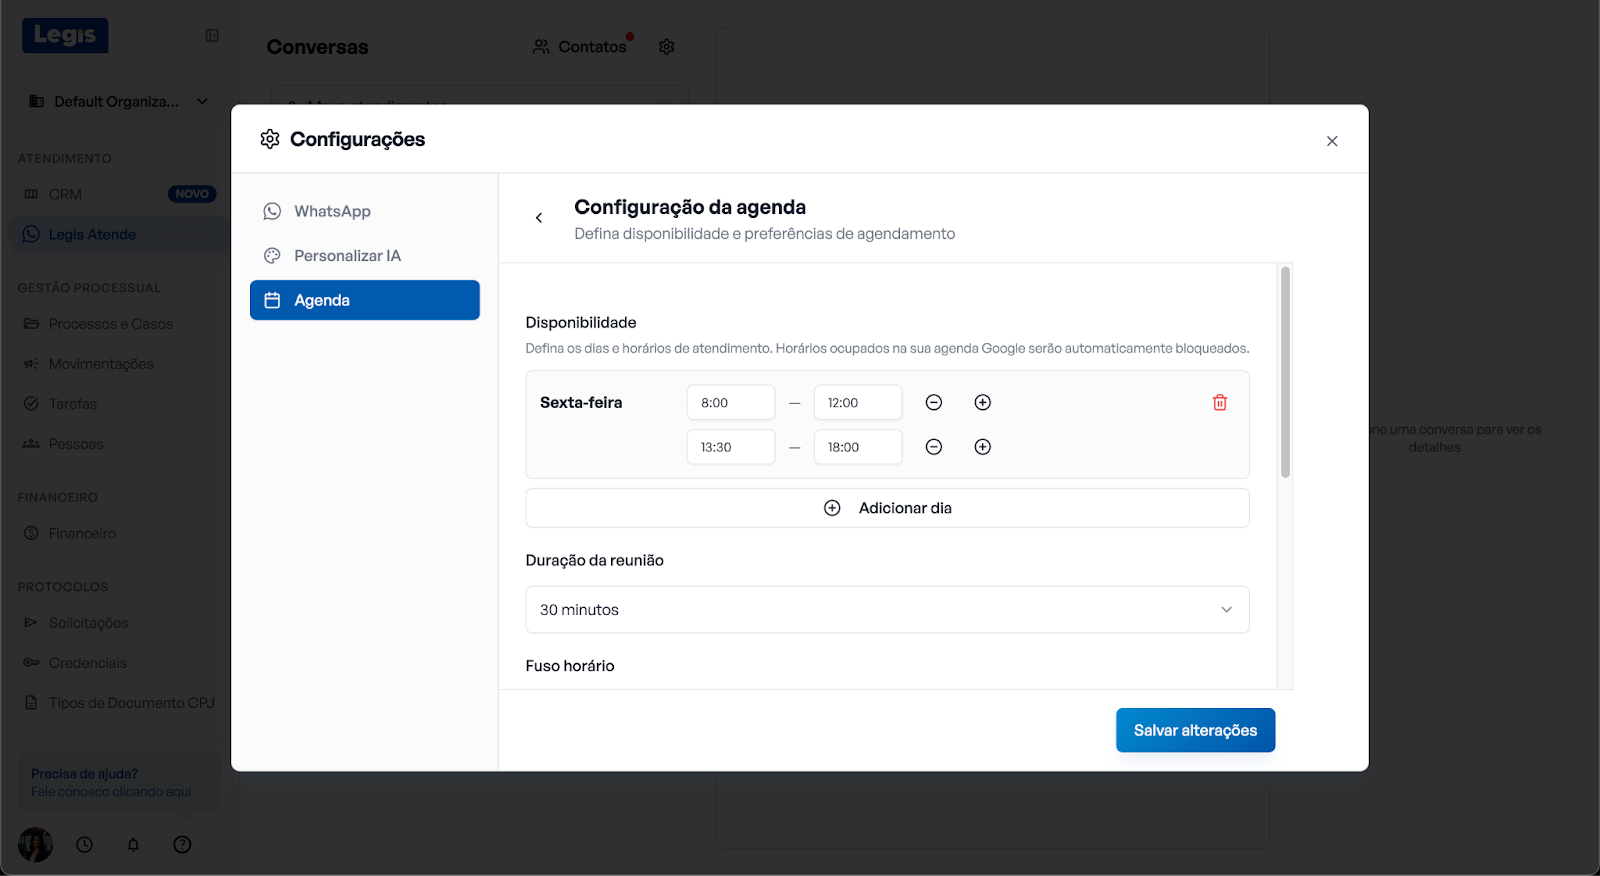Open the notifications bell icon
The height and width of the screenshot is (876, 1600).
(133, 845)
